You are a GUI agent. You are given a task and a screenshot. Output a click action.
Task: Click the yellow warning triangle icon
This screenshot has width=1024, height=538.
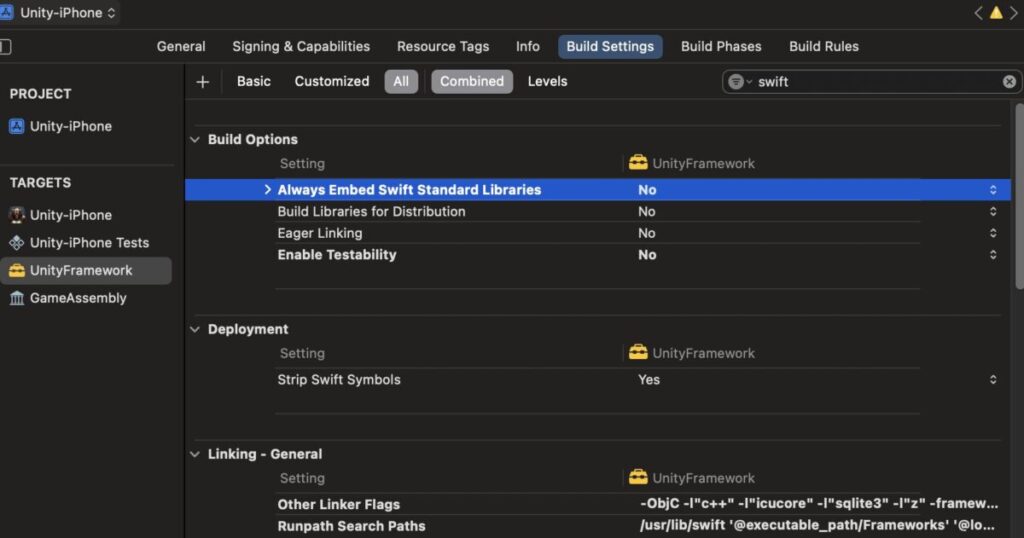pyautogui.click(x=996, y=12)
